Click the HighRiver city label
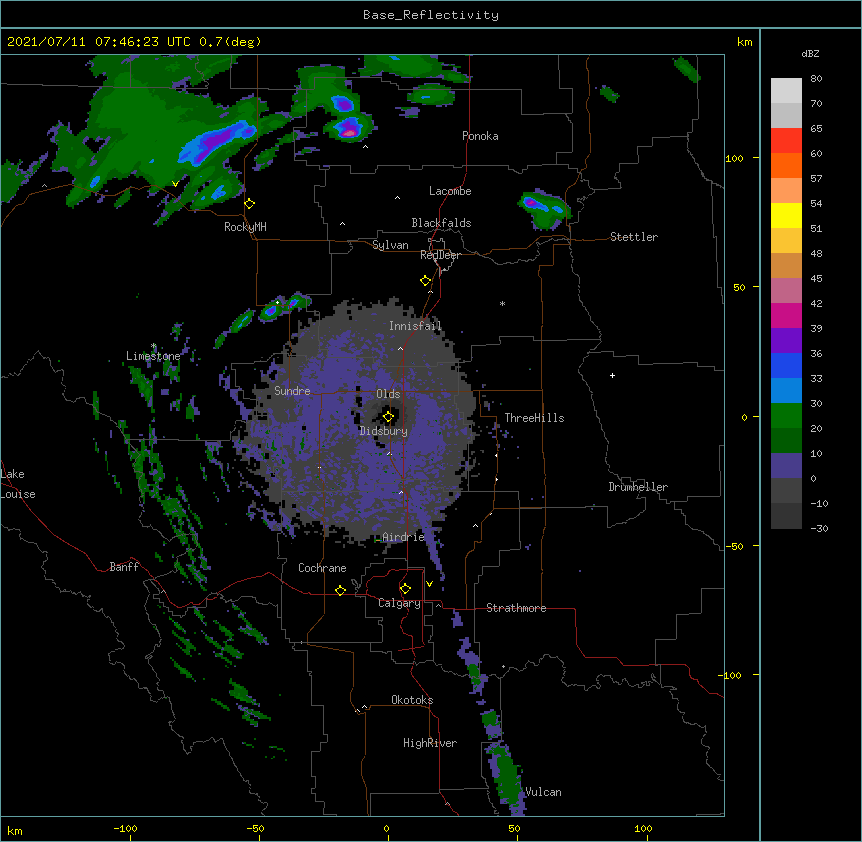The image size is (862, 842). click(x=430, y=743)
